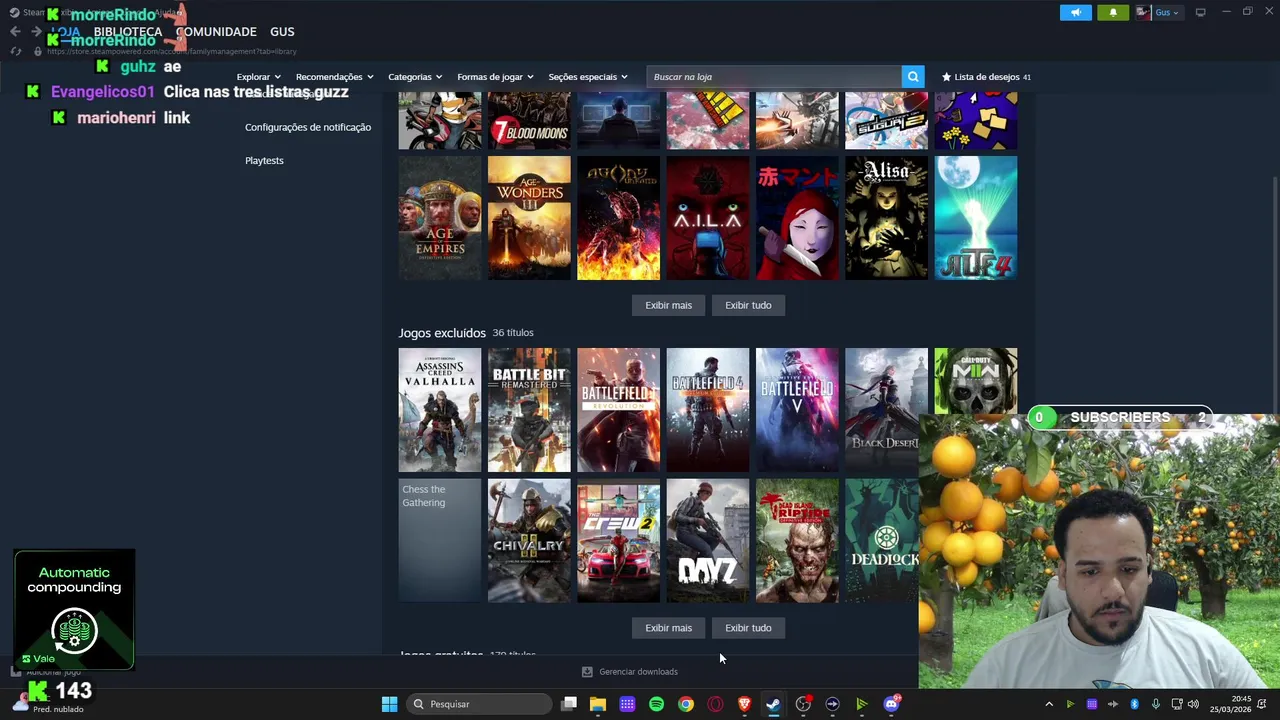The width and height of the screenshot is (1280, 720).
Task: Open The Crew 2 cover
Action: tap(618, 540)
